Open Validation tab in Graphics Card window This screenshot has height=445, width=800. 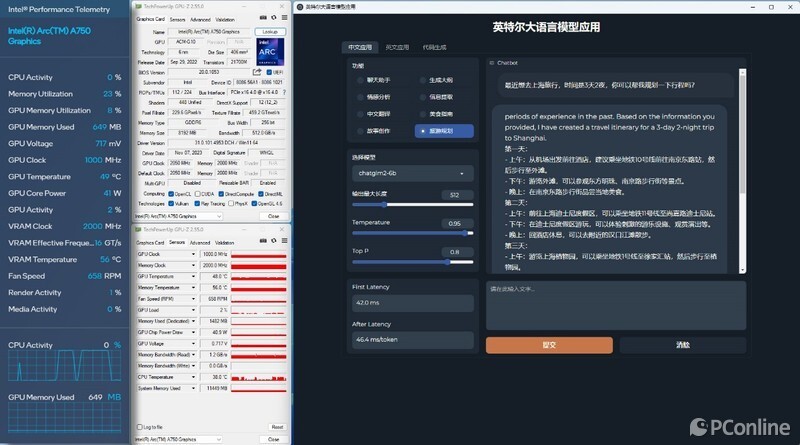[x=224, y=19]
